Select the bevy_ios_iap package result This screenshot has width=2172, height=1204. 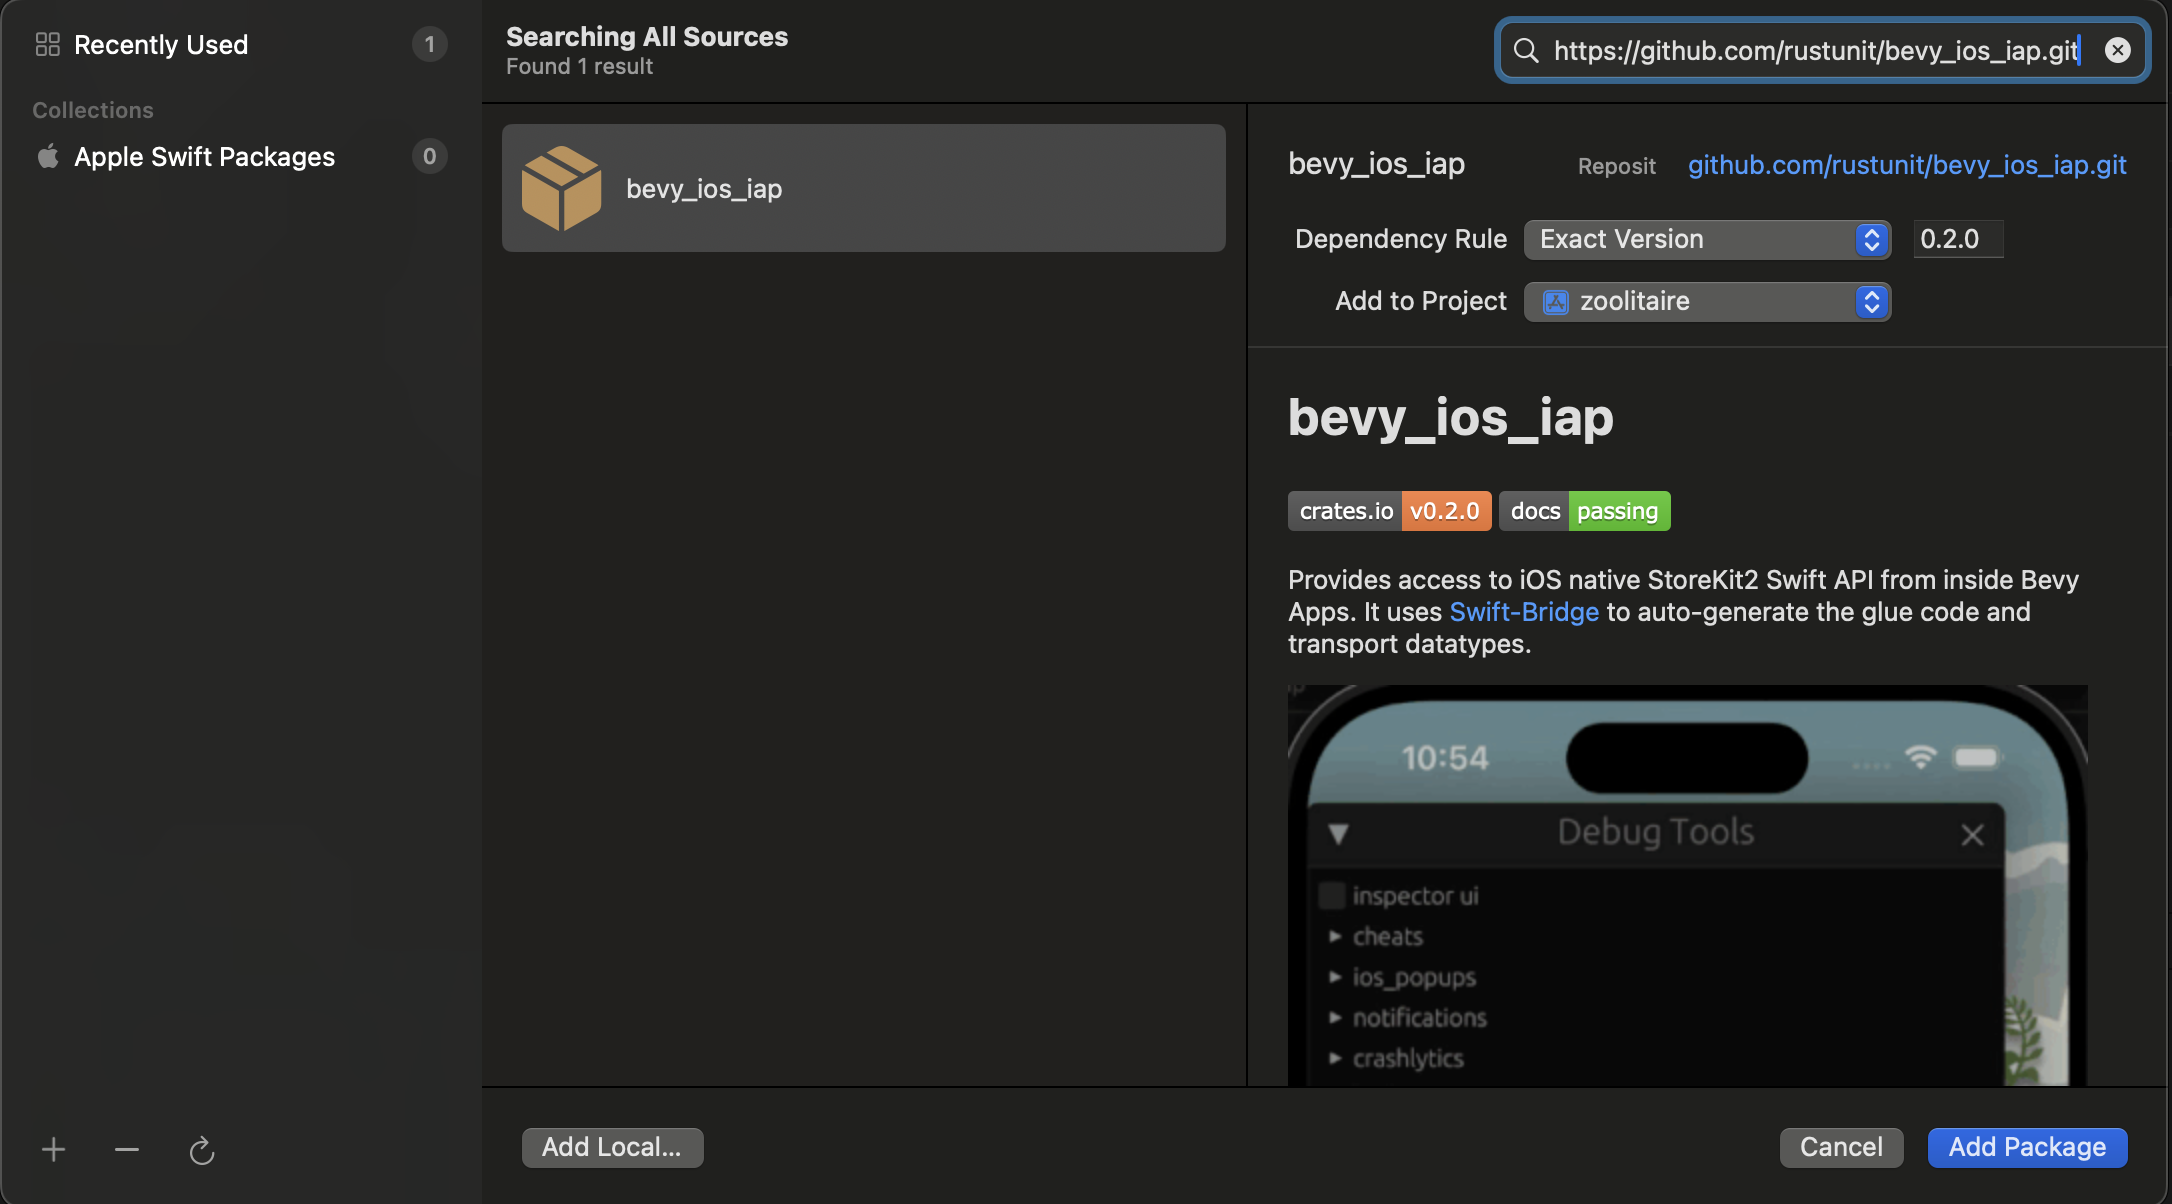[x=864, y=188]
